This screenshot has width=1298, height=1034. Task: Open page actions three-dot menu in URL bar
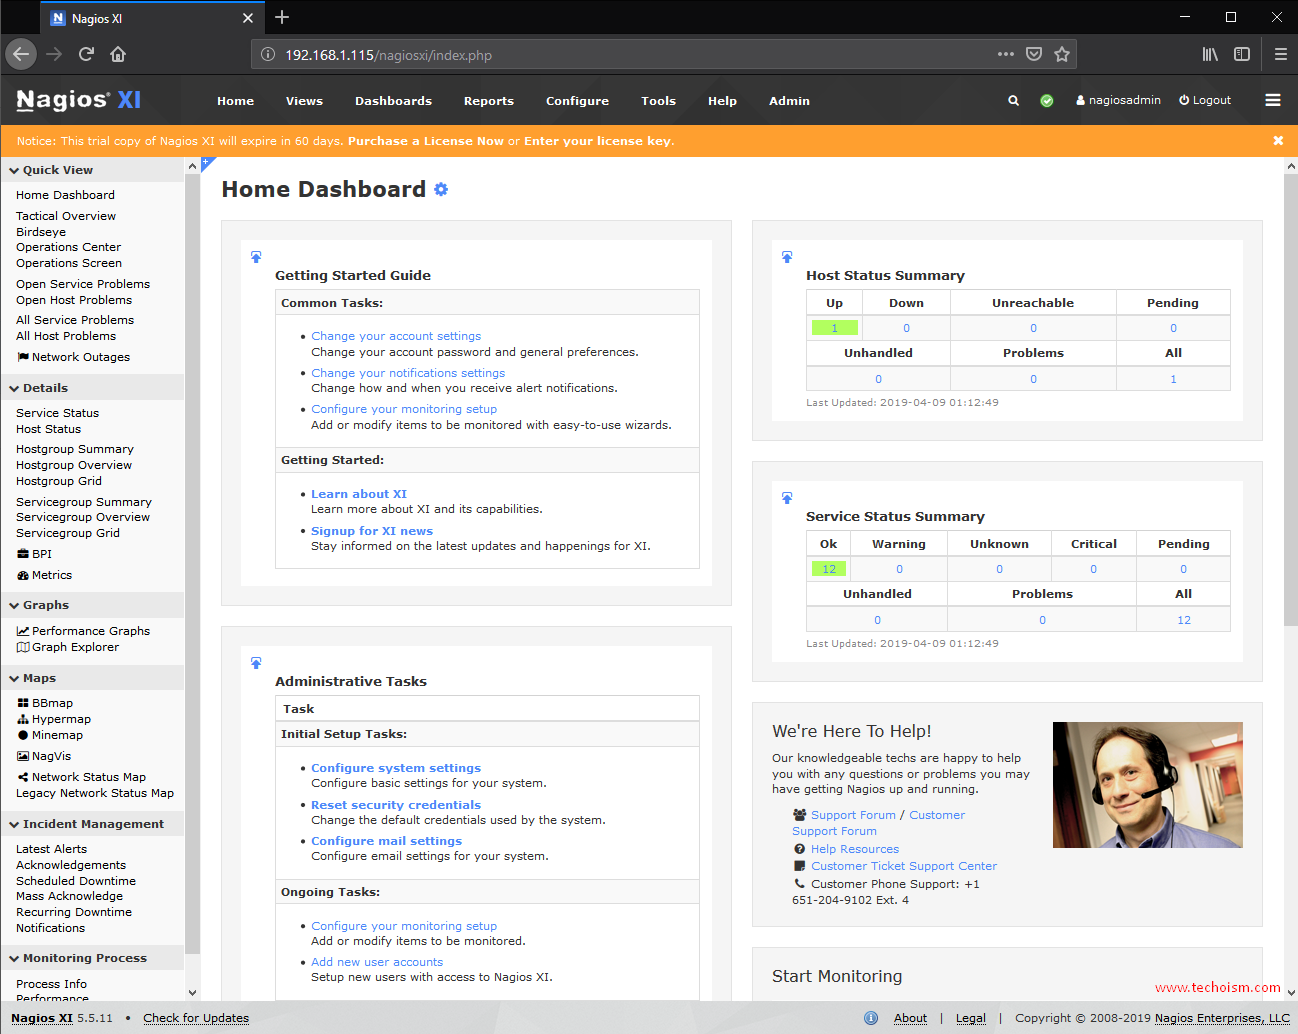(x=1006, y=54)
